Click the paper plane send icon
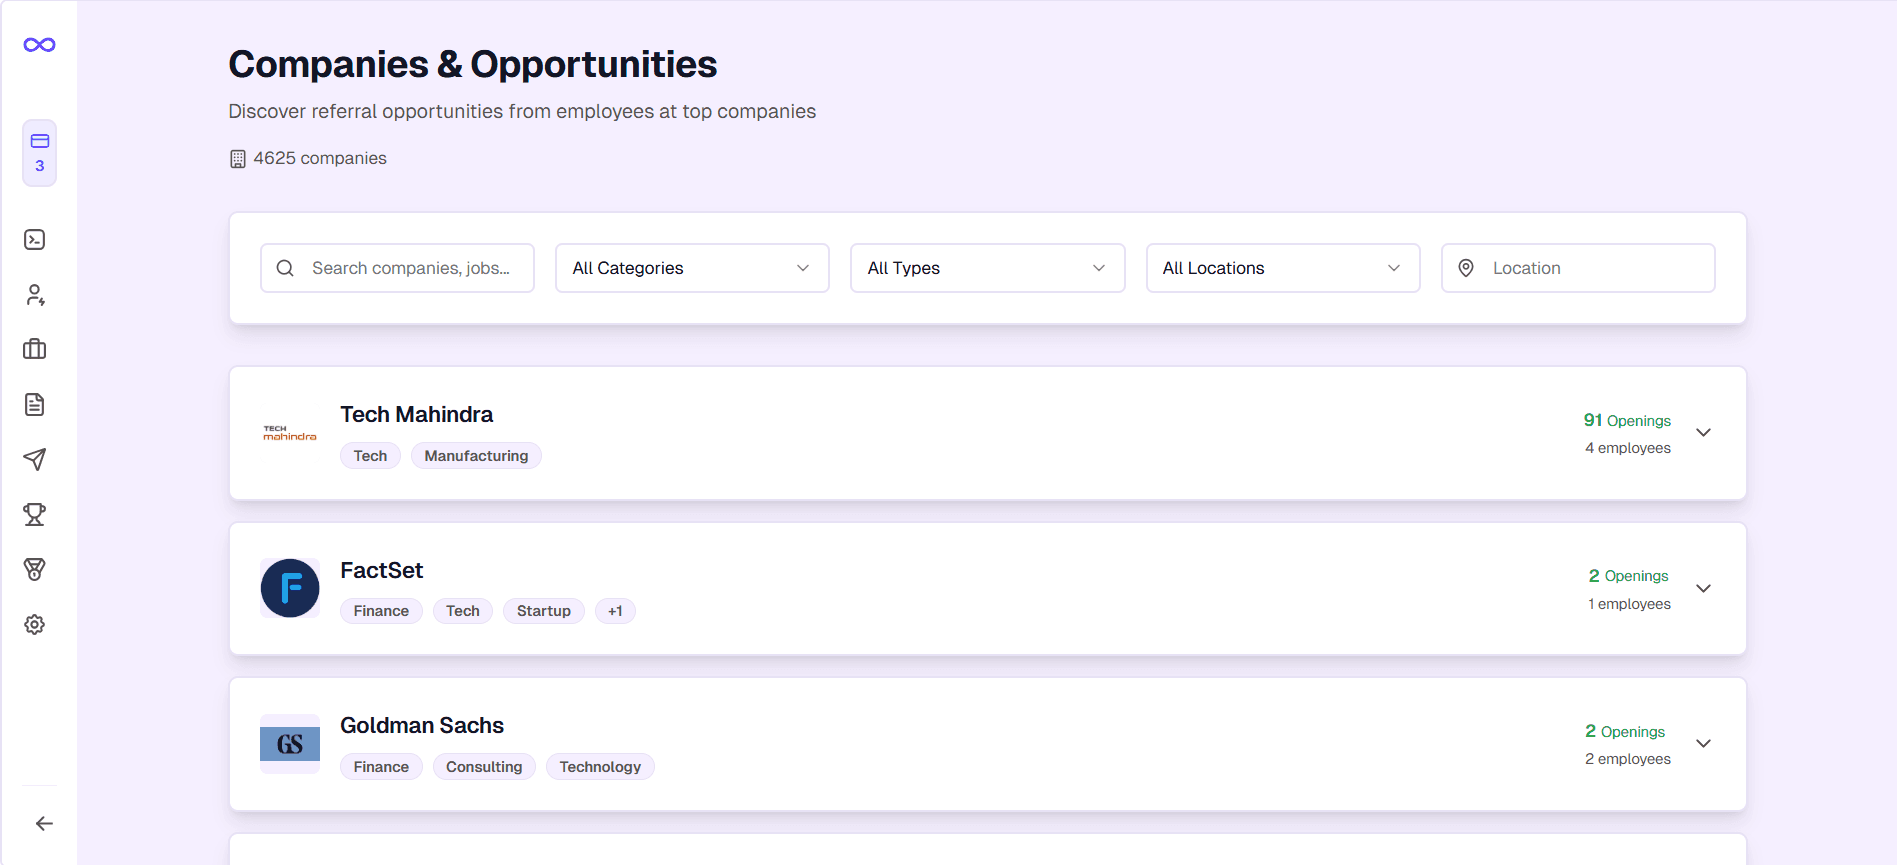This screenshot has width=1897, height=865. [x=35, y=459]
